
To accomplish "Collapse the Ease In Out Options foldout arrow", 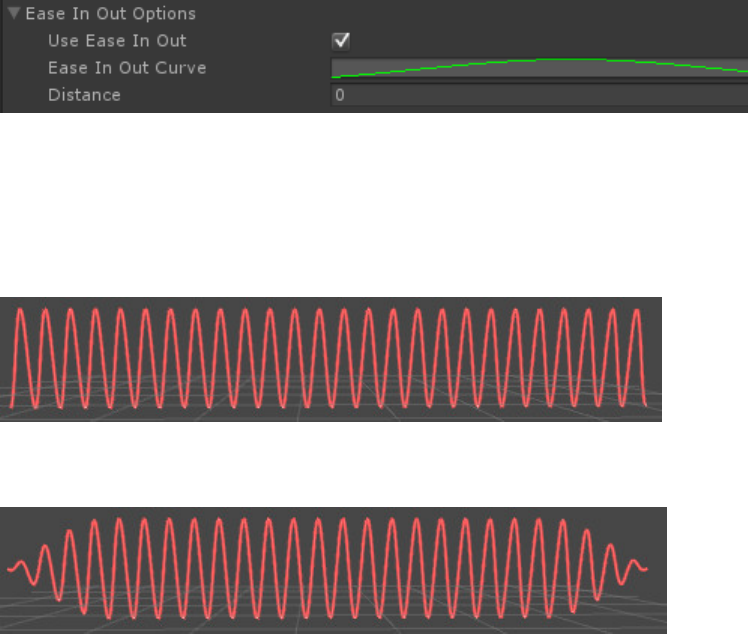I will pos(14,15).
